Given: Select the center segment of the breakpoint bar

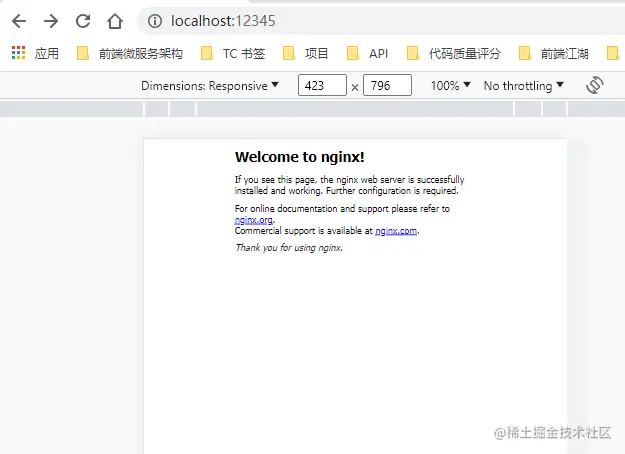Looking at the screenshot, I should [x=355, y=108].
